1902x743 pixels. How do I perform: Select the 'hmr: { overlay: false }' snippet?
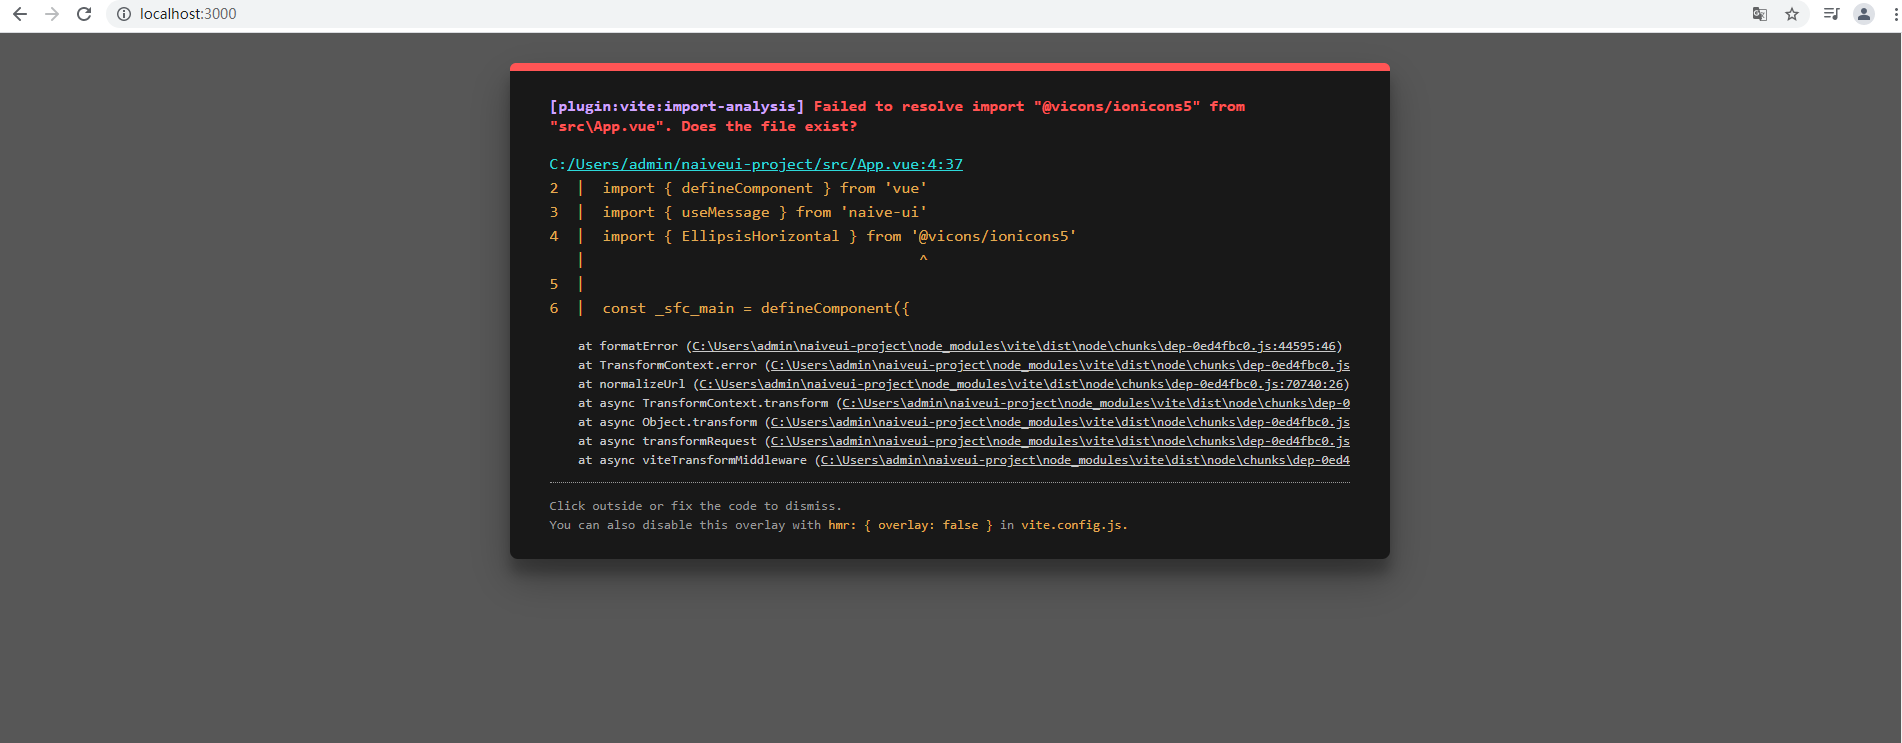click(910, 525)
